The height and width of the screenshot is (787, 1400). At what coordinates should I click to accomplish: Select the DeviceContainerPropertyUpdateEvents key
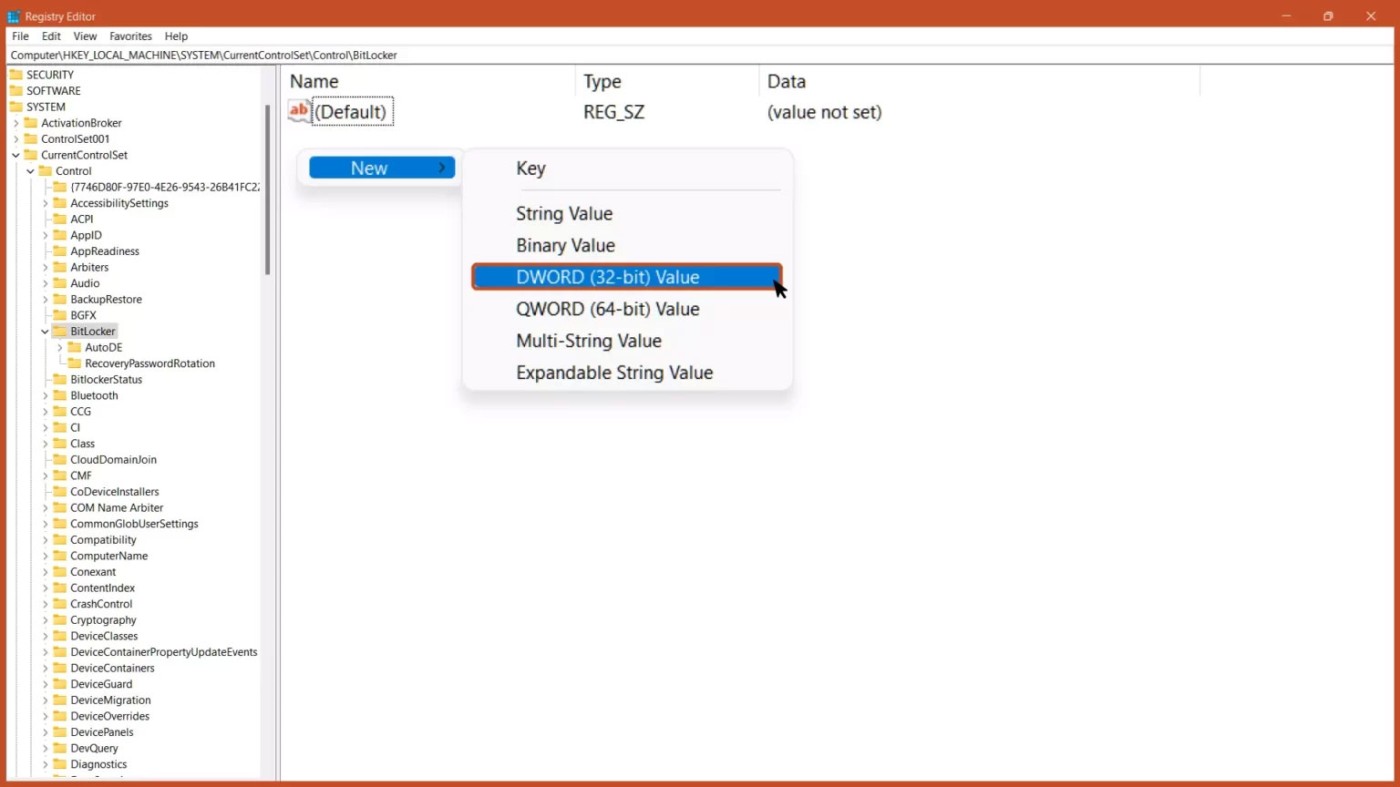point(164,652)
